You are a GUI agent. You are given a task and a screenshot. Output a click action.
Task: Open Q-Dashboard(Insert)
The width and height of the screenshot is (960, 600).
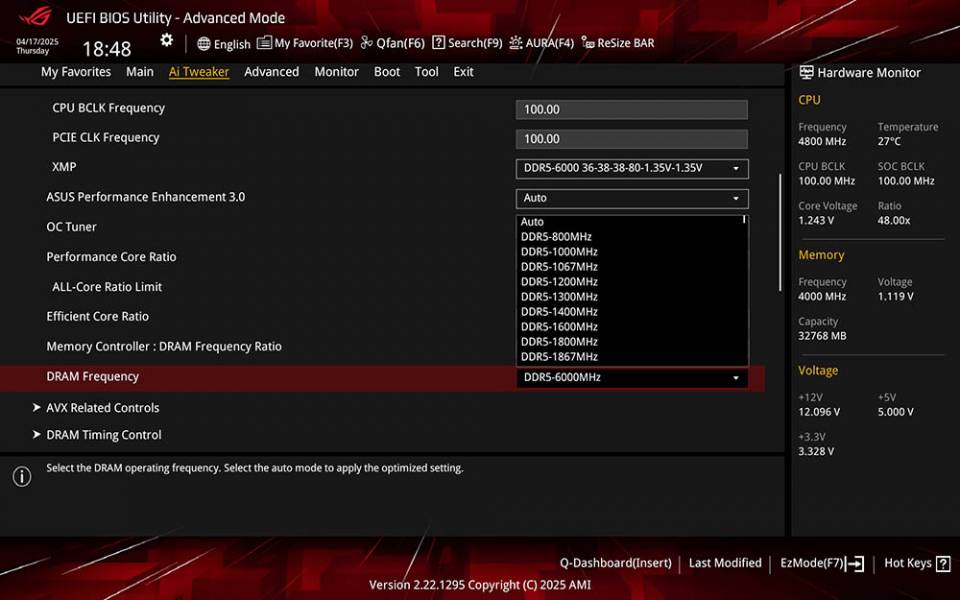(x=615, y=563)
